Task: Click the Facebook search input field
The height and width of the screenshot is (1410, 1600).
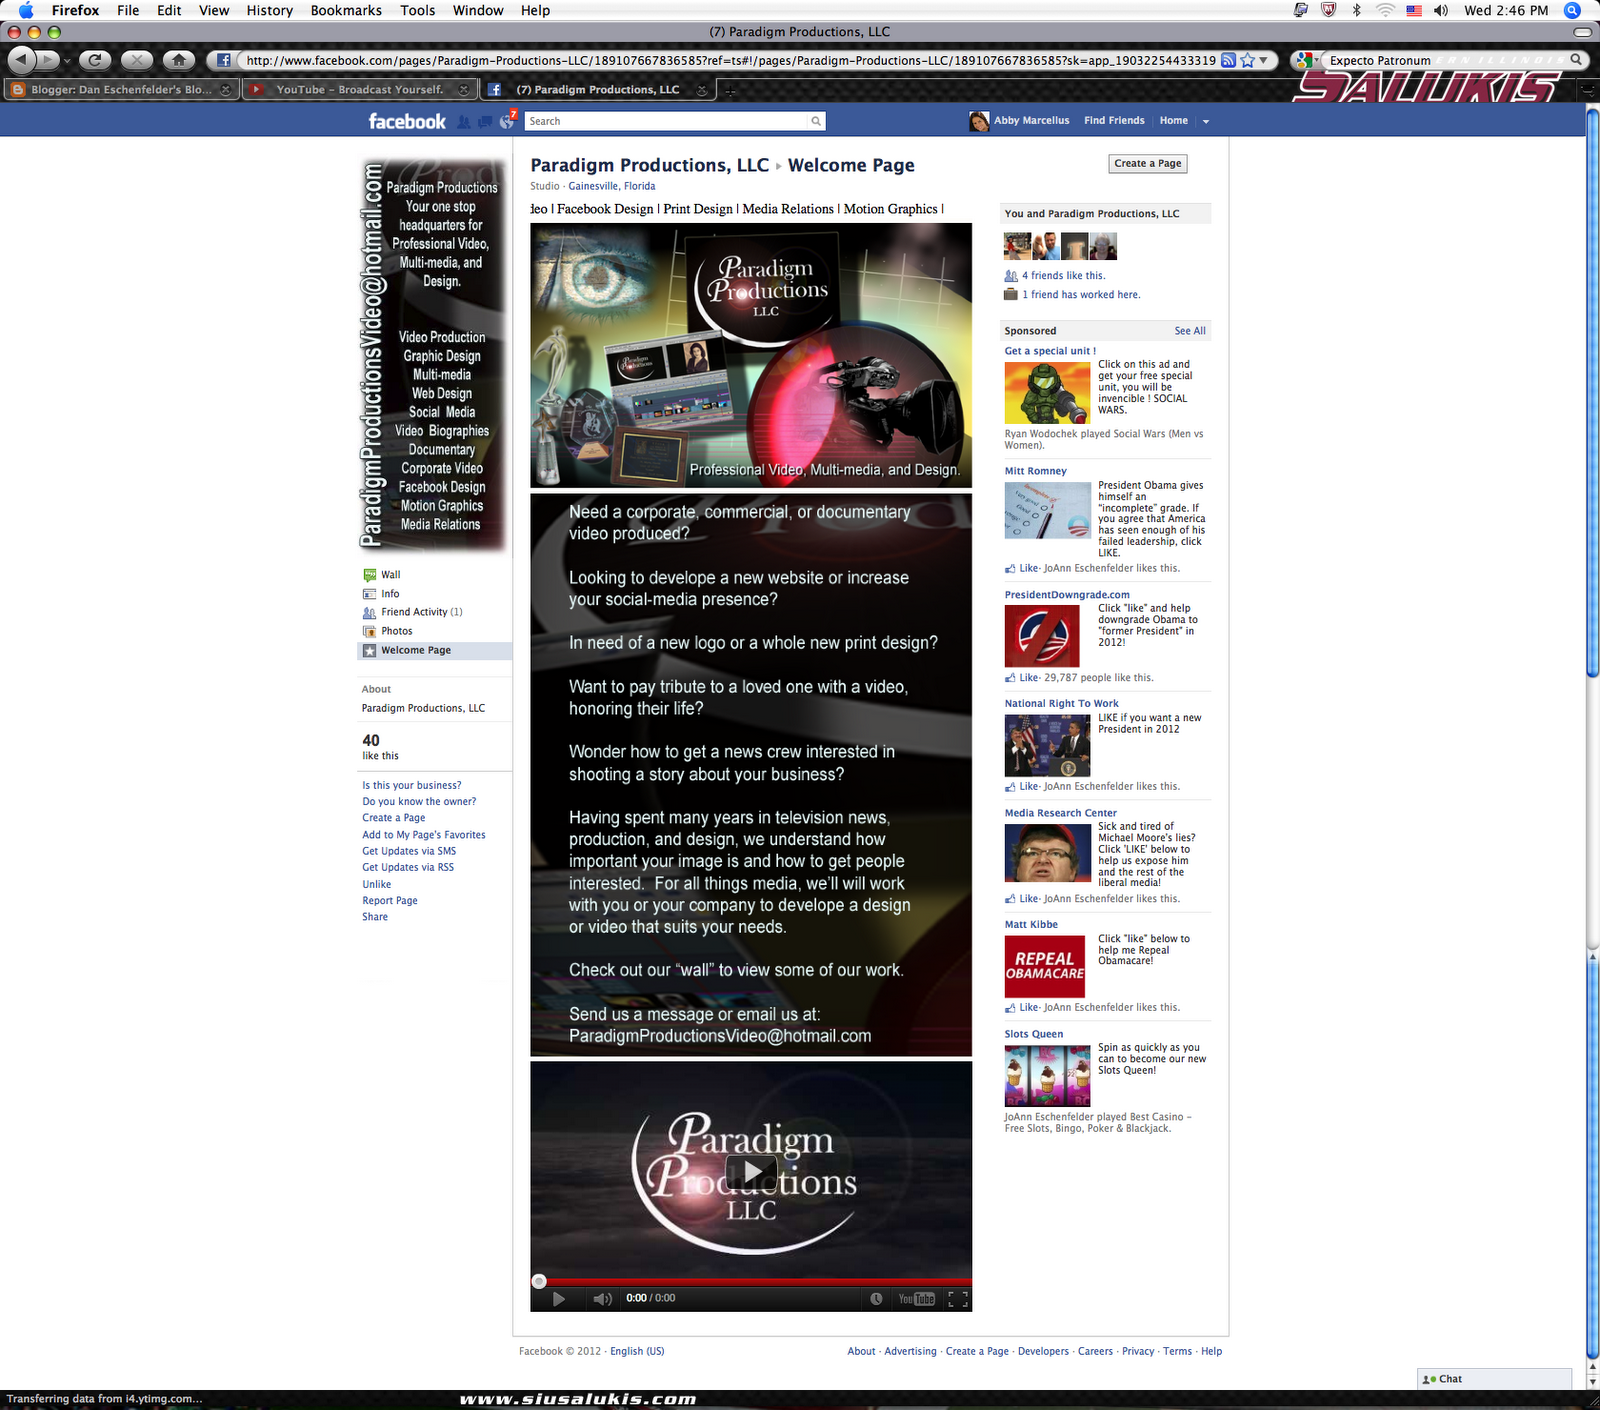Action: [667, 121]
